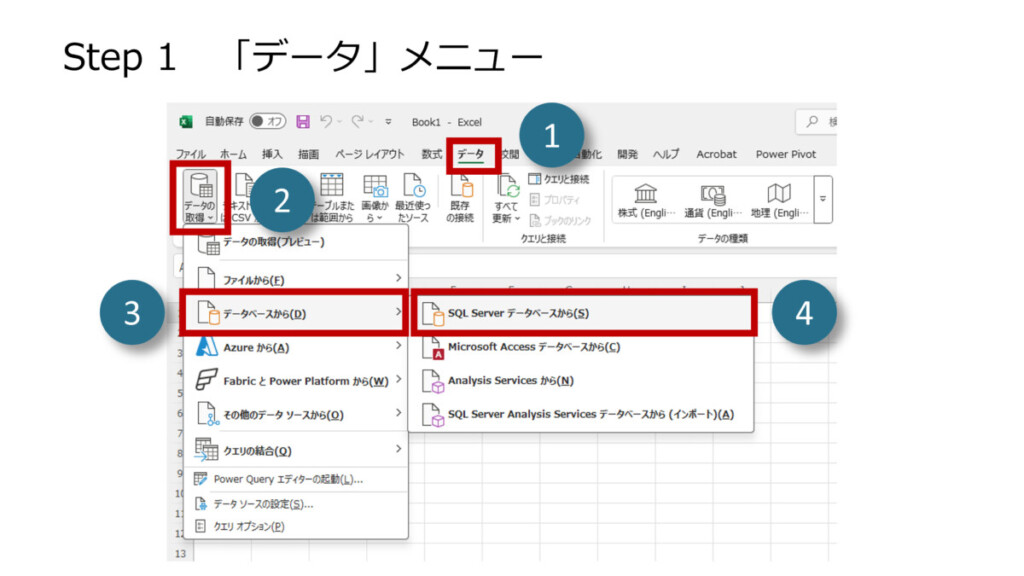The image size is (1024, 576).
Task: Choose the 地理 (English) data type
Action: pyautogui.click(x=779, y=200)
